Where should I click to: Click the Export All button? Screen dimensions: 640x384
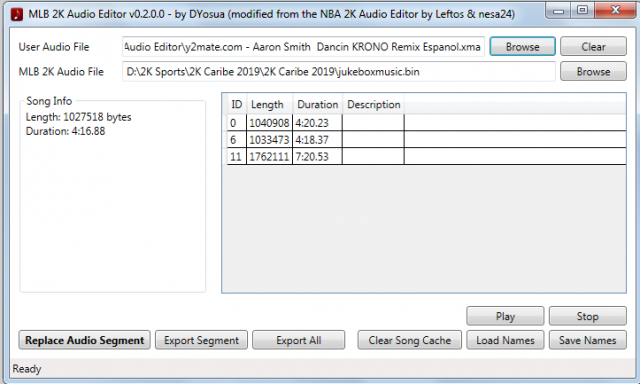pyautogui.click(x=298, y=340)
